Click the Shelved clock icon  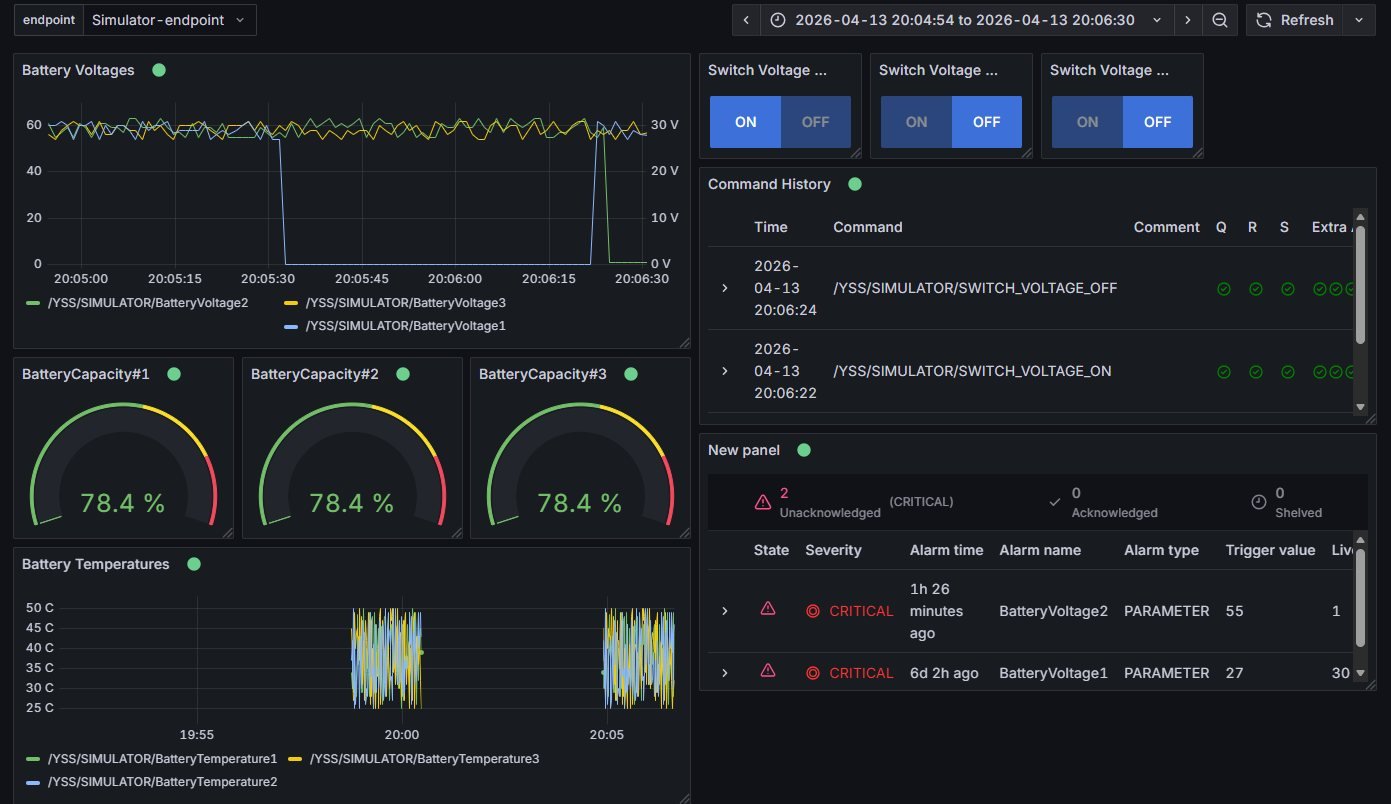point(1259,502)
